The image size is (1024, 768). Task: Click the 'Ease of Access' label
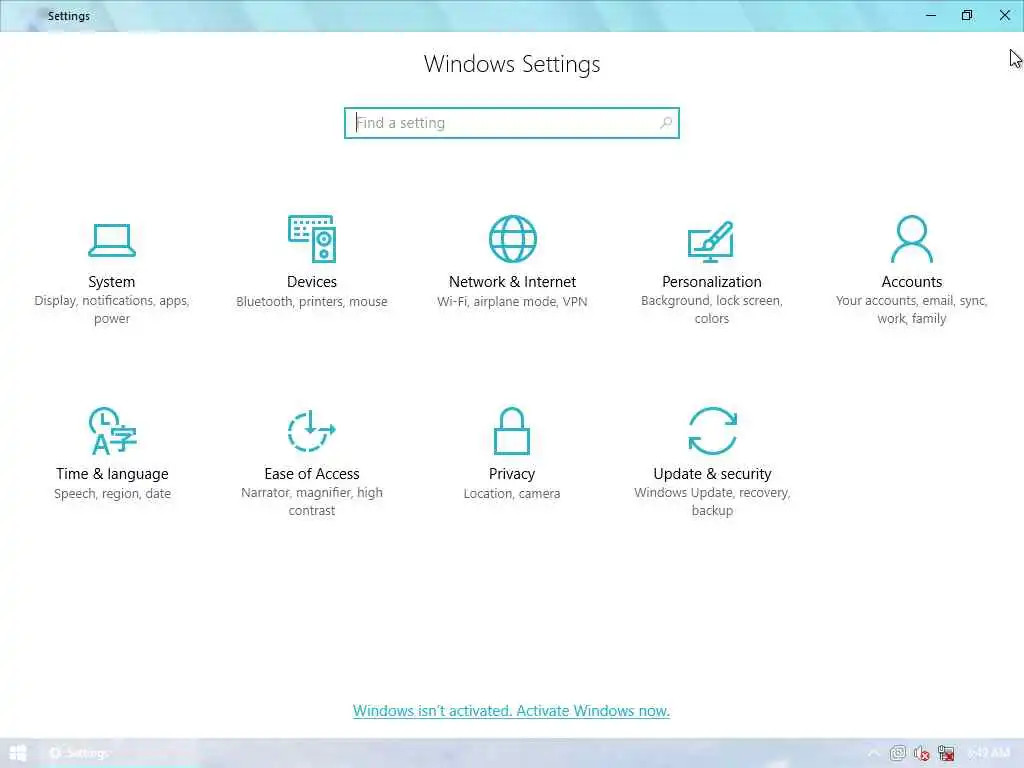[312, 473]
